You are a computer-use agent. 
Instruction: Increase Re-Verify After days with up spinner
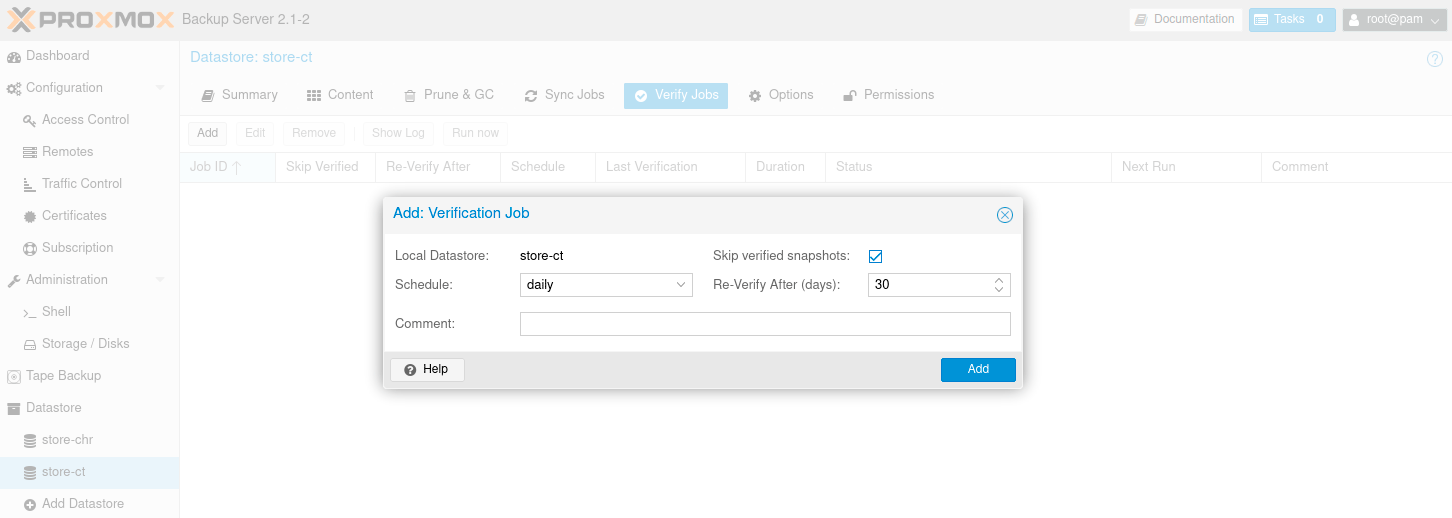pyautogui.click(x=999, y=280)
